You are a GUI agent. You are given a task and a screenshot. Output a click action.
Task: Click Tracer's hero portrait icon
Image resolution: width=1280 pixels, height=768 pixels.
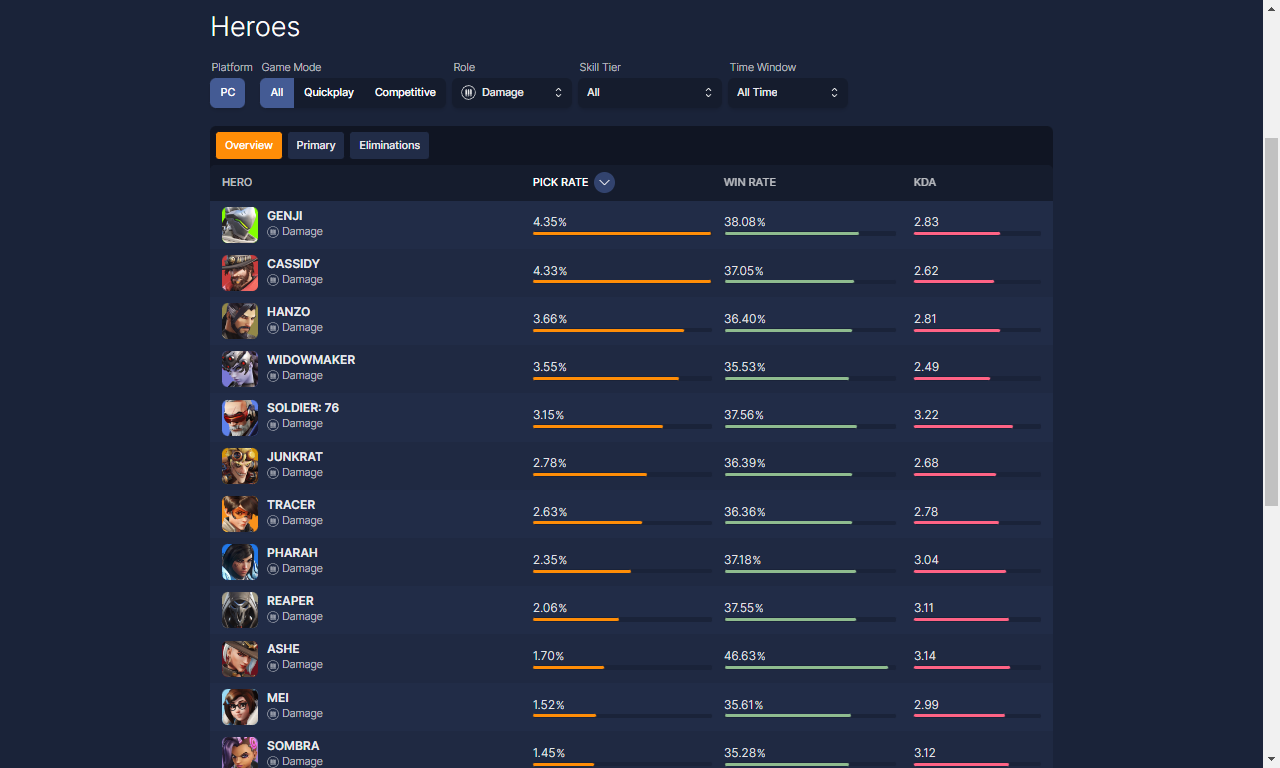pyautogui.click(x=240, y=514)
